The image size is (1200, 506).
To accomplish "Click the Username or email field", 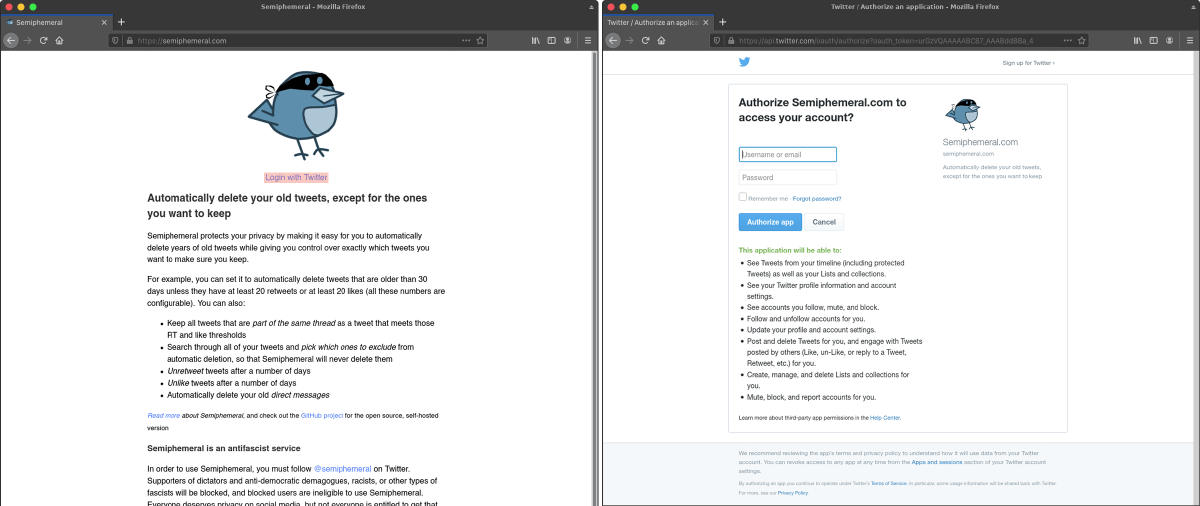I will [x=788, y=155].
